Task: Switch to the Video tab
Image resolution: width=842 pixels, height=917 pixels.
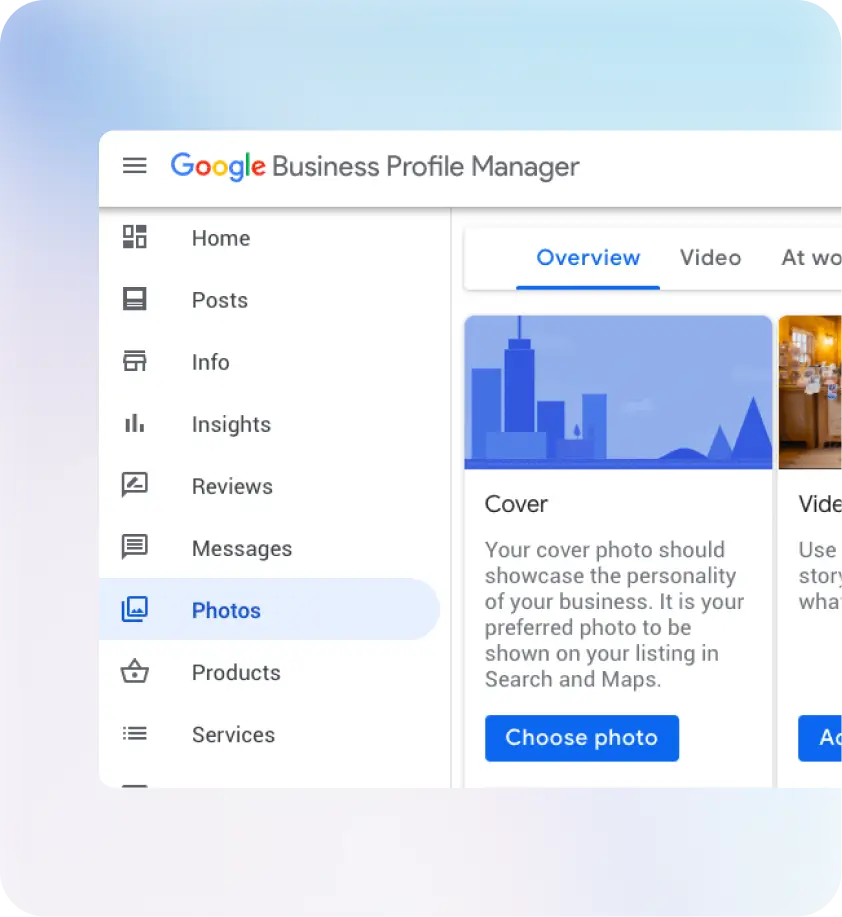Action: point(710,258)
